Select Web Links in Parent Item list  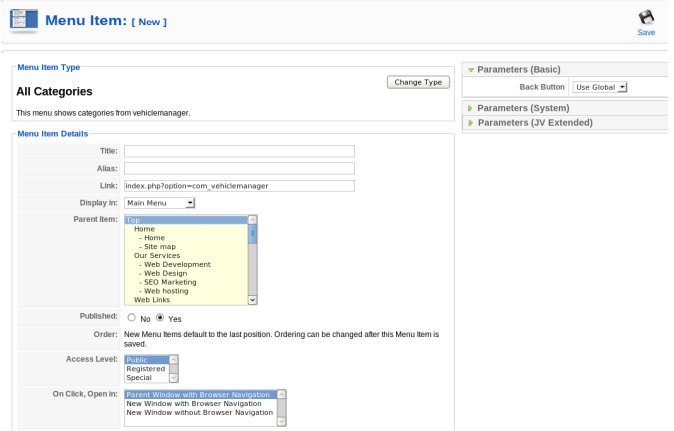point(186,300)
